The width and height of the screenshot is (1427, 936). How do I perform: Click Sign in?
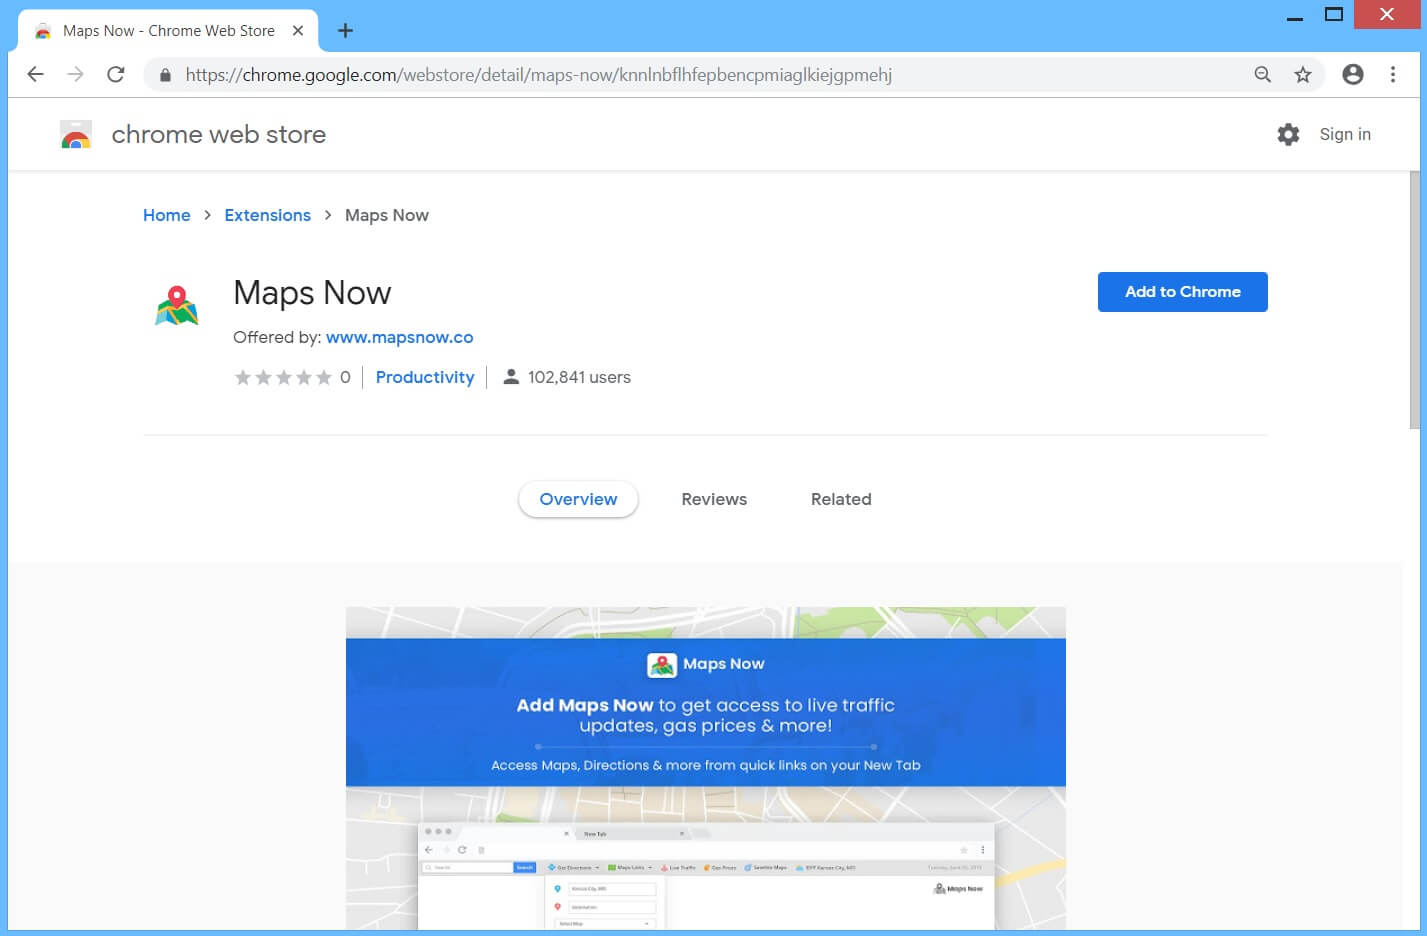pos(1345,134)
